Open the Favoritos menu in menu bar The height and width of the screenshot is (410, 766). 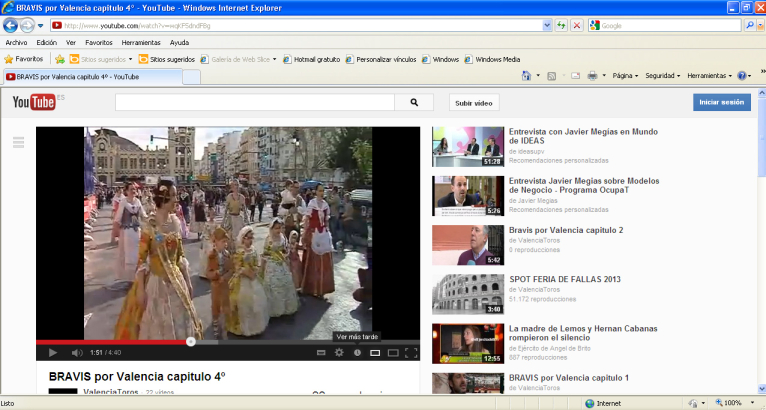tap(99, 43)
